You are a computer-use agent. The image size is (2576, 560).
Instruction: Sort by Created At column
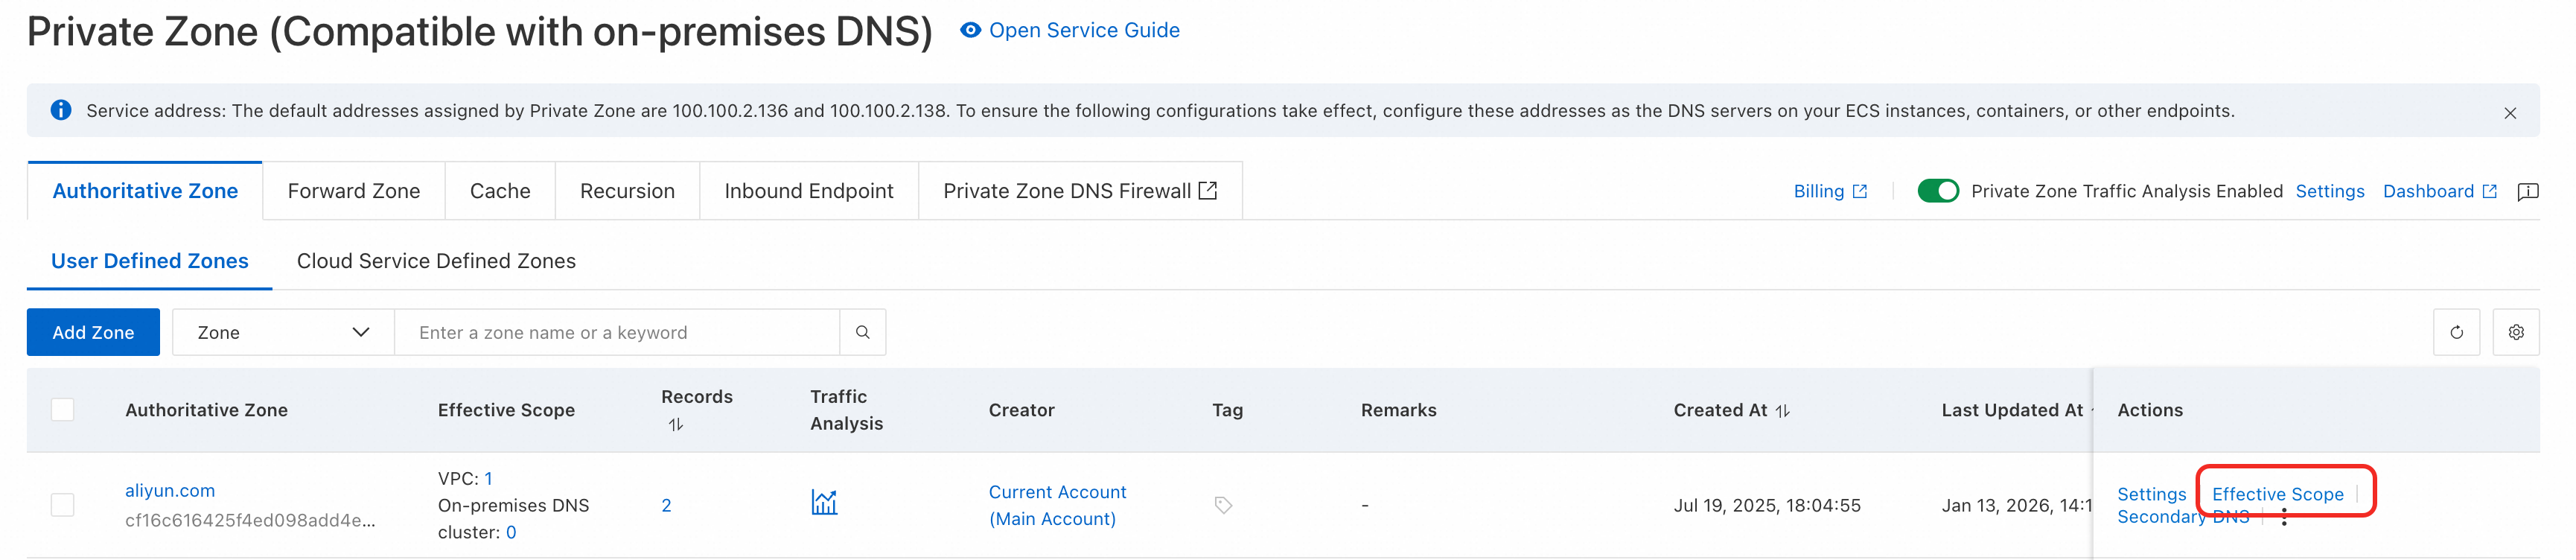1782,411
